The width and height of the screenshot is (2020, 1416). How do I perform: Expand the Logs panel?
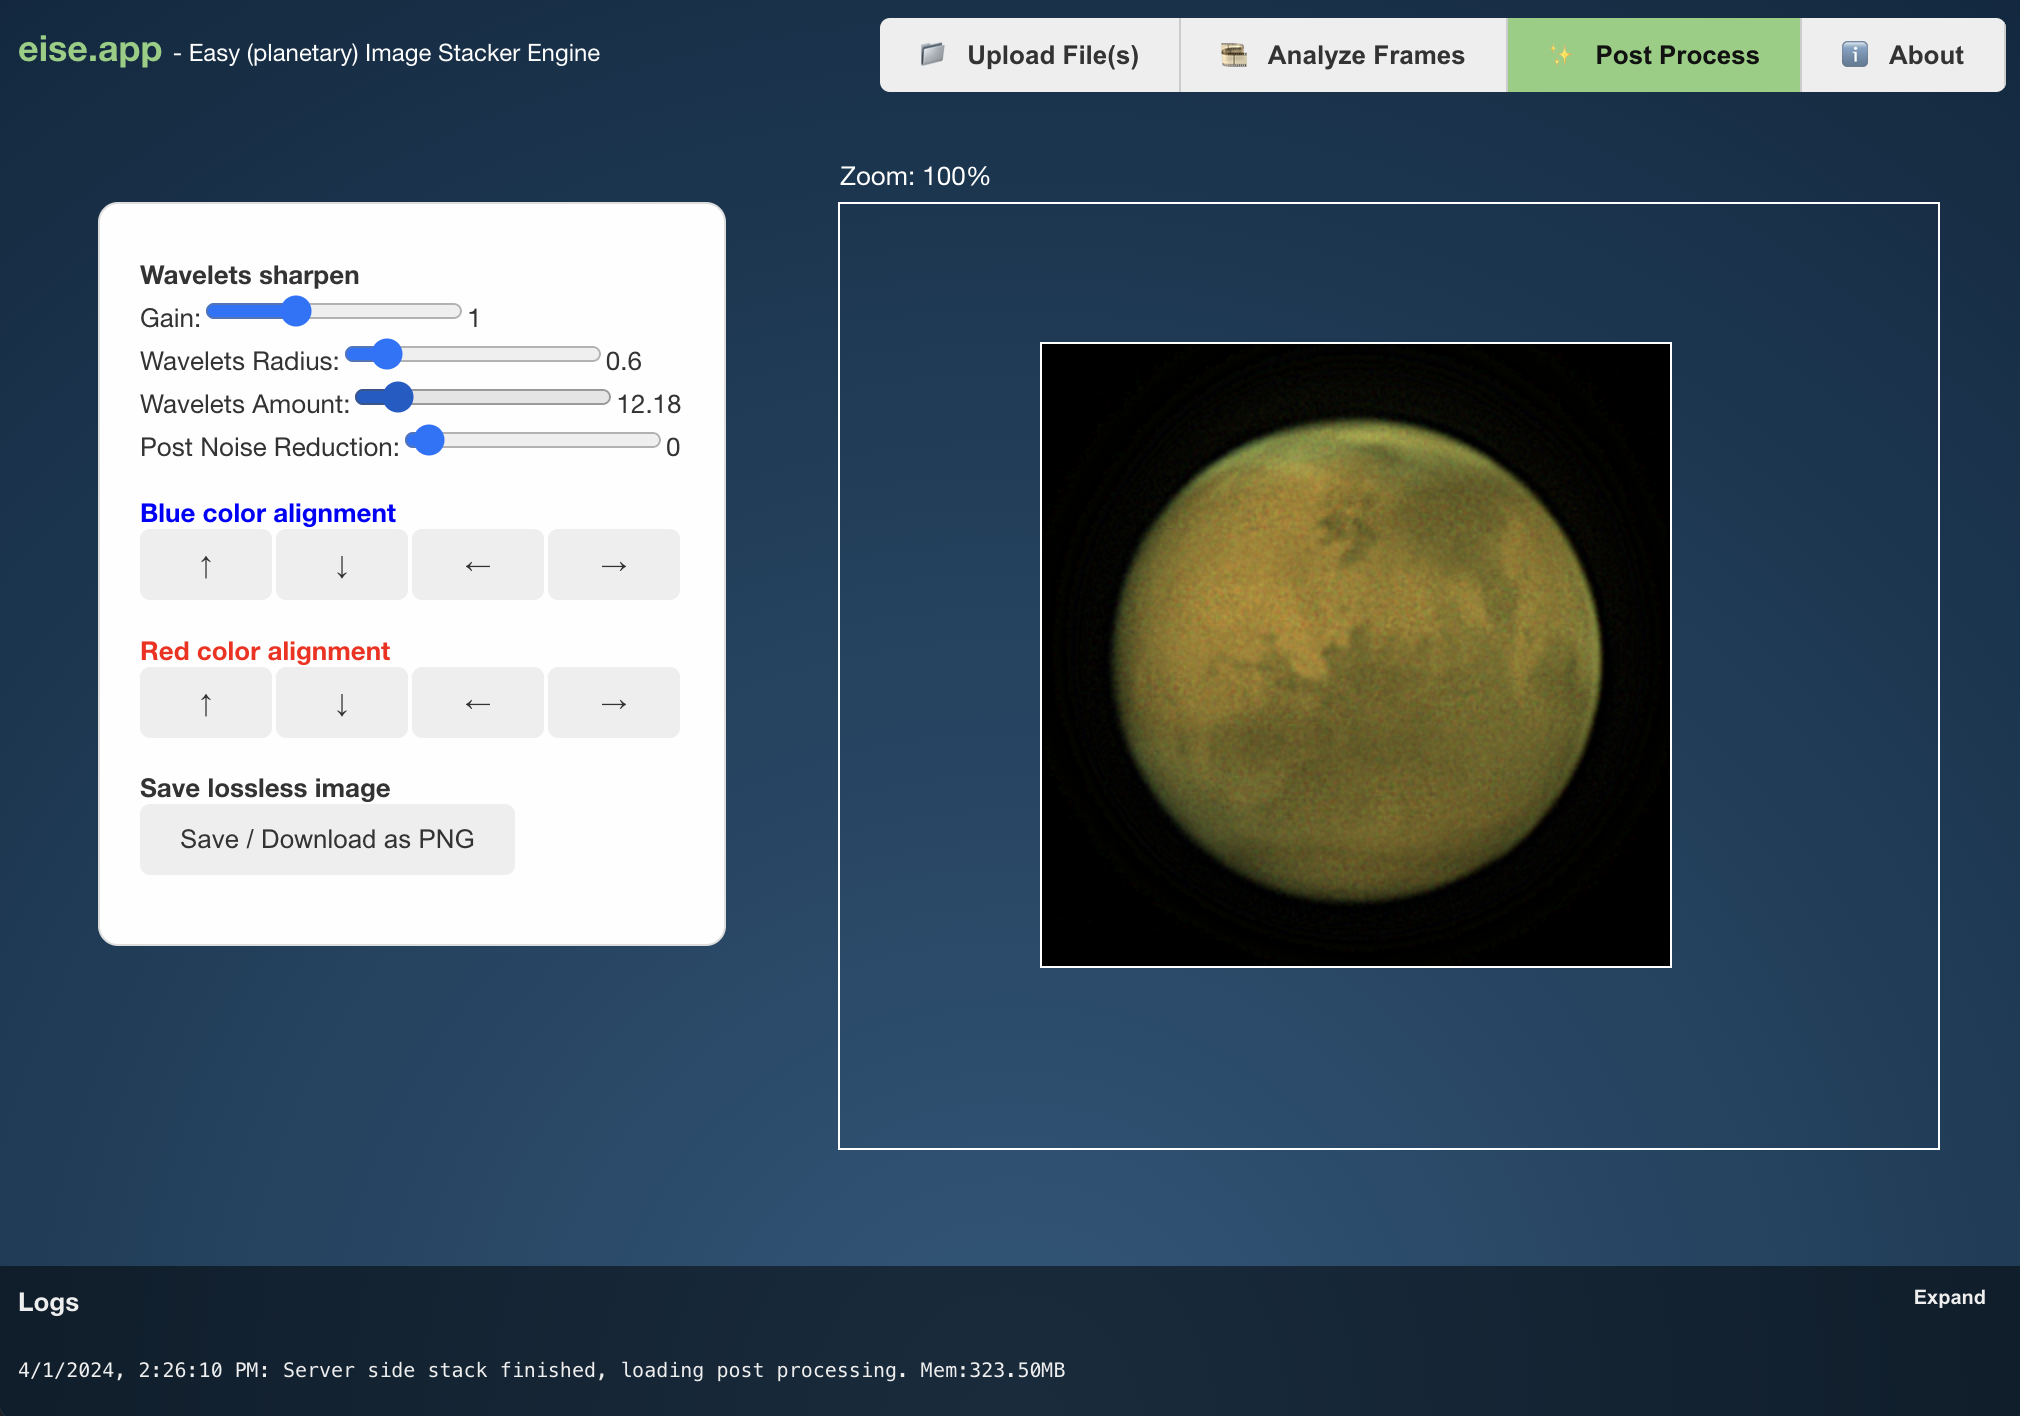click(1949, 1297)
